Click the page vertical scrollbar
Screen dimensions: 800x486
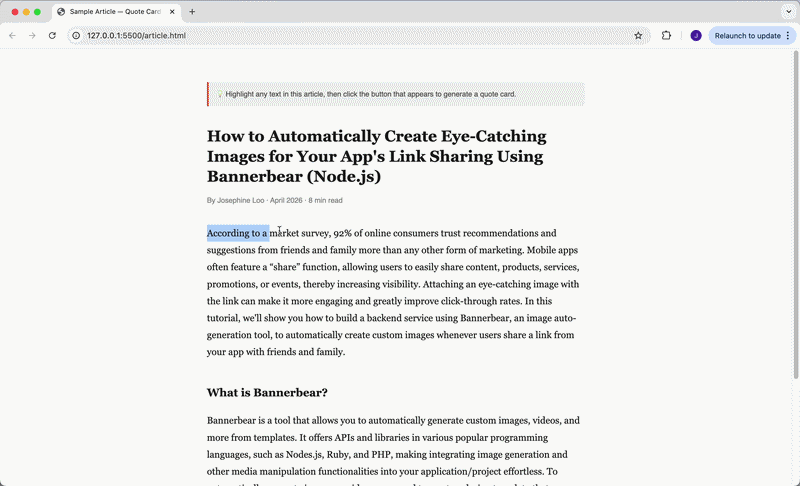[x=795, y=214]
